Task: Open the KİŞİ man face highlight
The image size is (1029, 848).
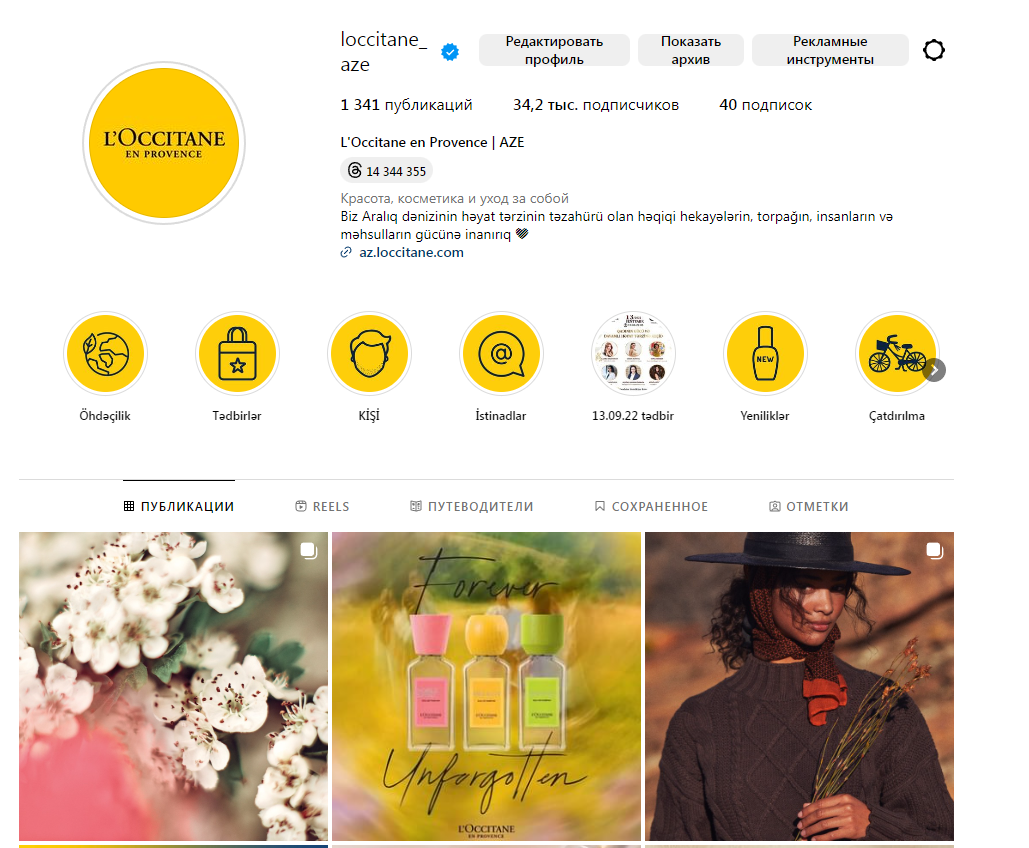Action: click(x=369, y=354)
